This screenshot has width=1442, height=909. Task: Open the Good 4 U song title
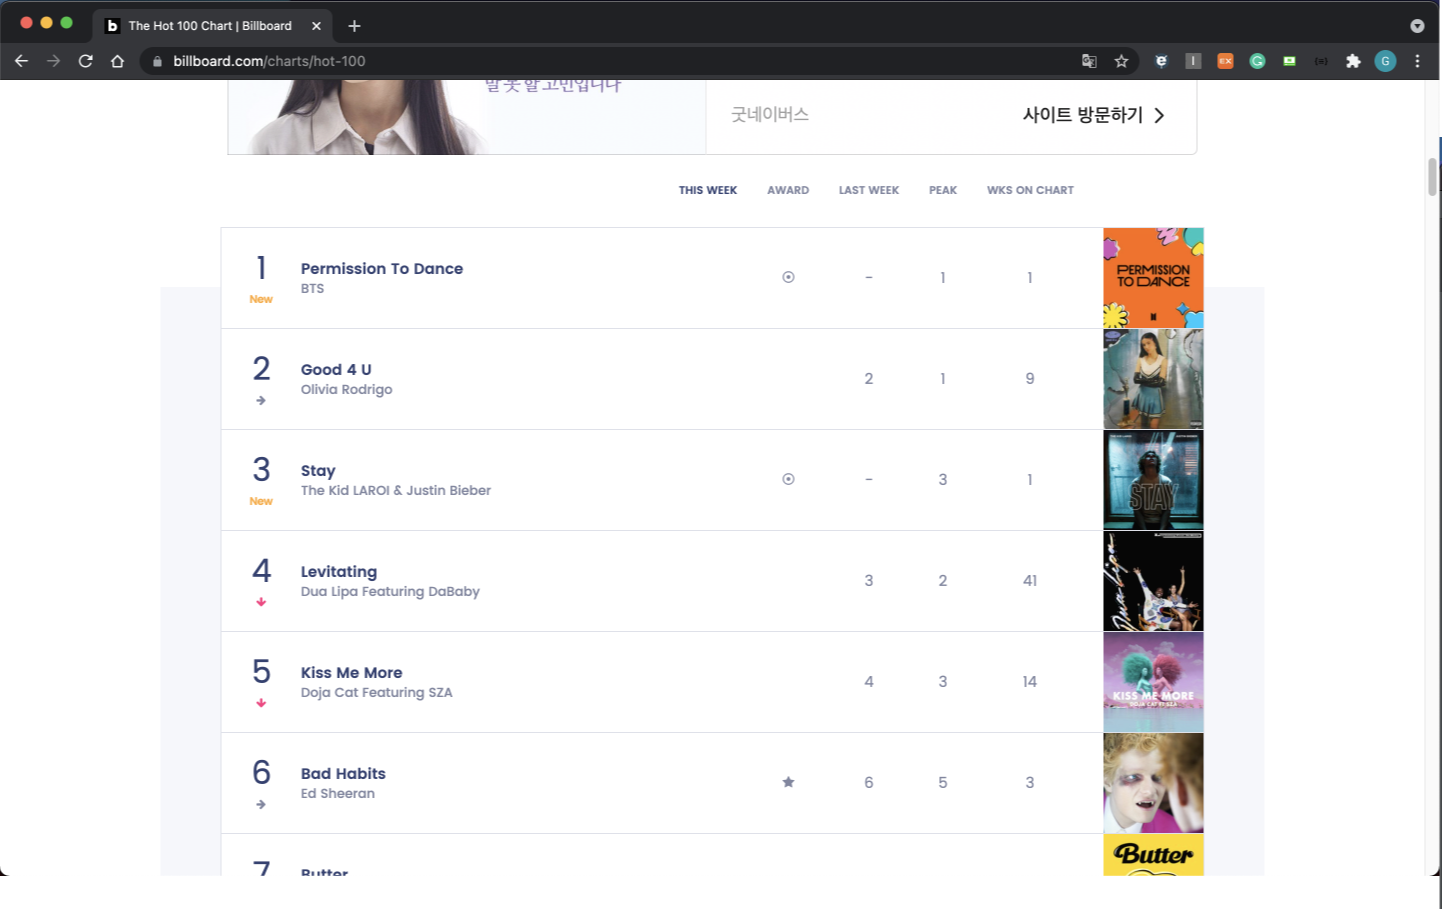(x=336, y=370)
